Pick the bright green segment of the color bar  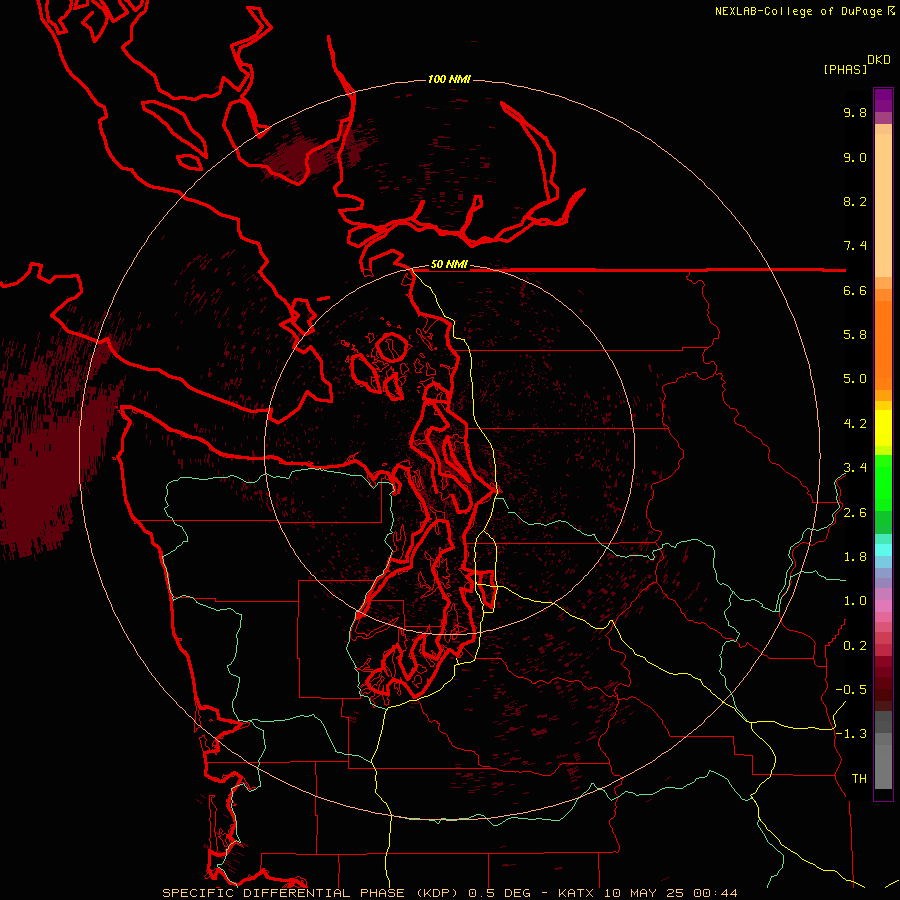tap(883, 483)
